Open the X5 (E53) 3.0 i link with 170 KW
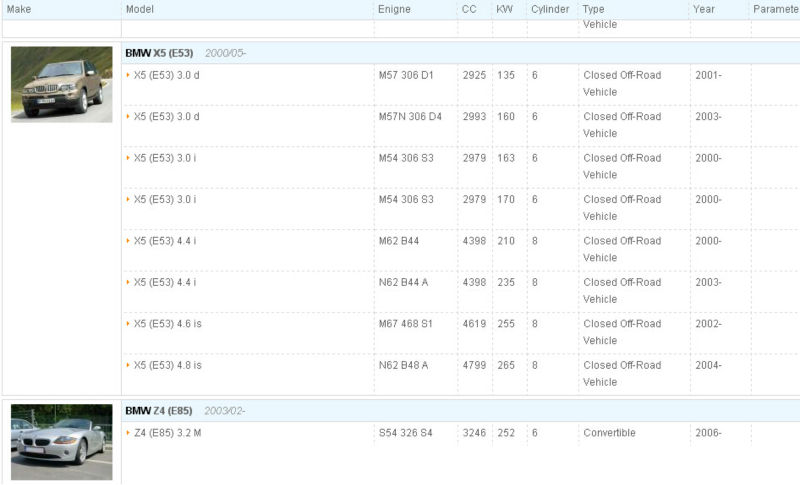Image resolution: width=800 pixels, height=485 pixels. pos(165,199)
